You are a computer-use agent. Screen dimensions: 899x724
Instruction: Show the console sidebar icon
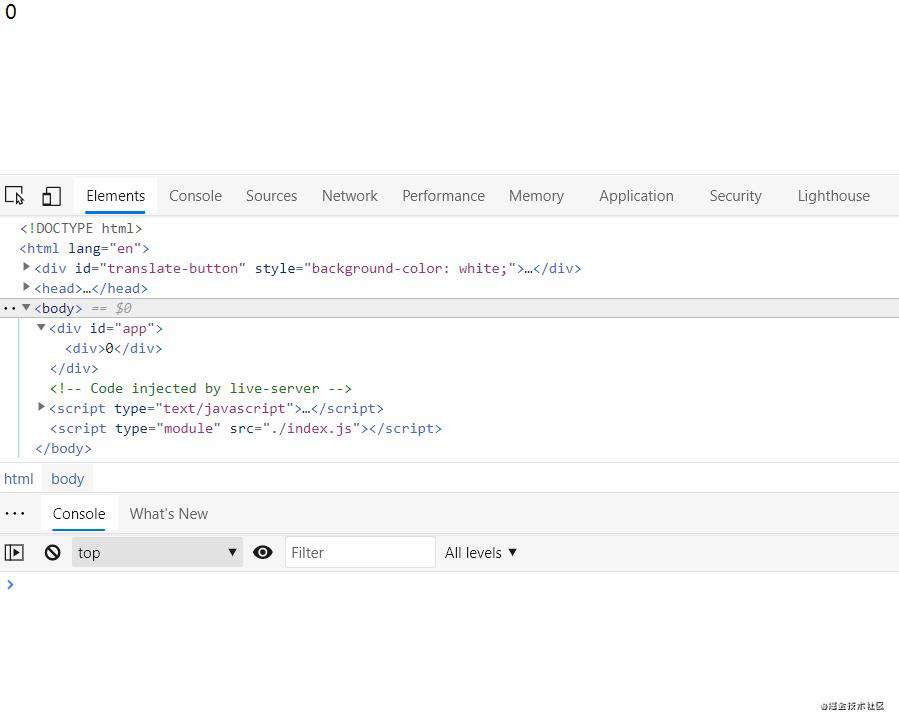coord(14,553)
